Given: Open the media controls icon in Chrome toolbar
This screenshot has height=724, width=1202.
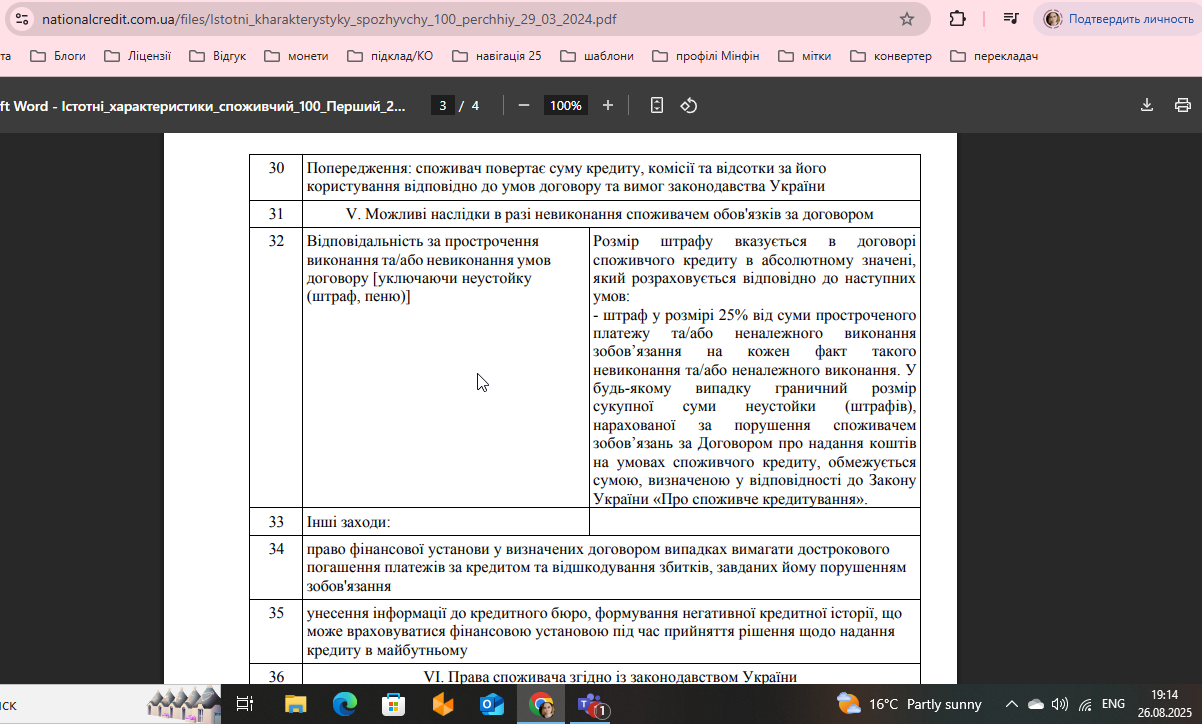Looking at the screenshot, I should [x=1011, y=19].
